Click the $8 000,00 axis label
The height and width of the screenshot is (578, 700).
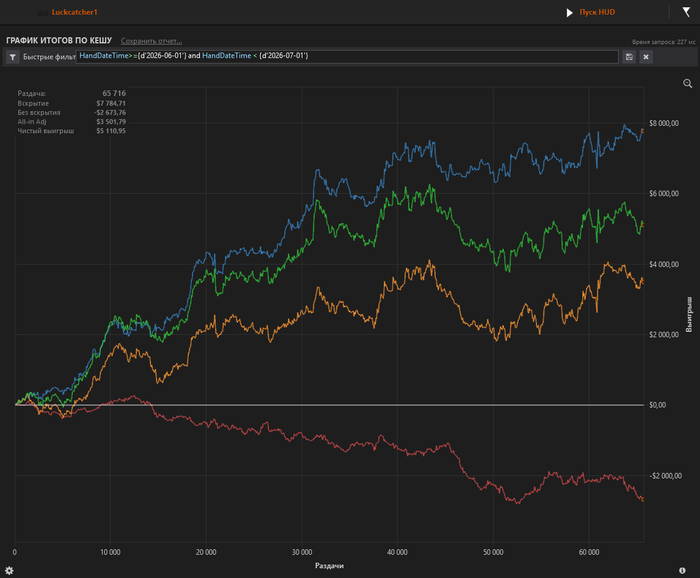coord(663,123)
